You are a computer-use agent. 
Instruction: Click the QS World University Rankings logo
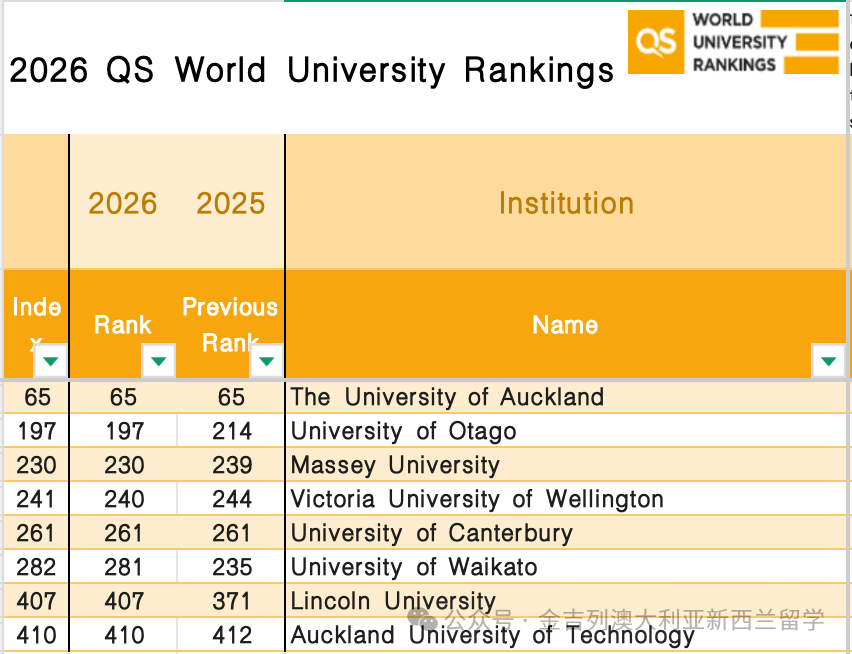(734, 42)
